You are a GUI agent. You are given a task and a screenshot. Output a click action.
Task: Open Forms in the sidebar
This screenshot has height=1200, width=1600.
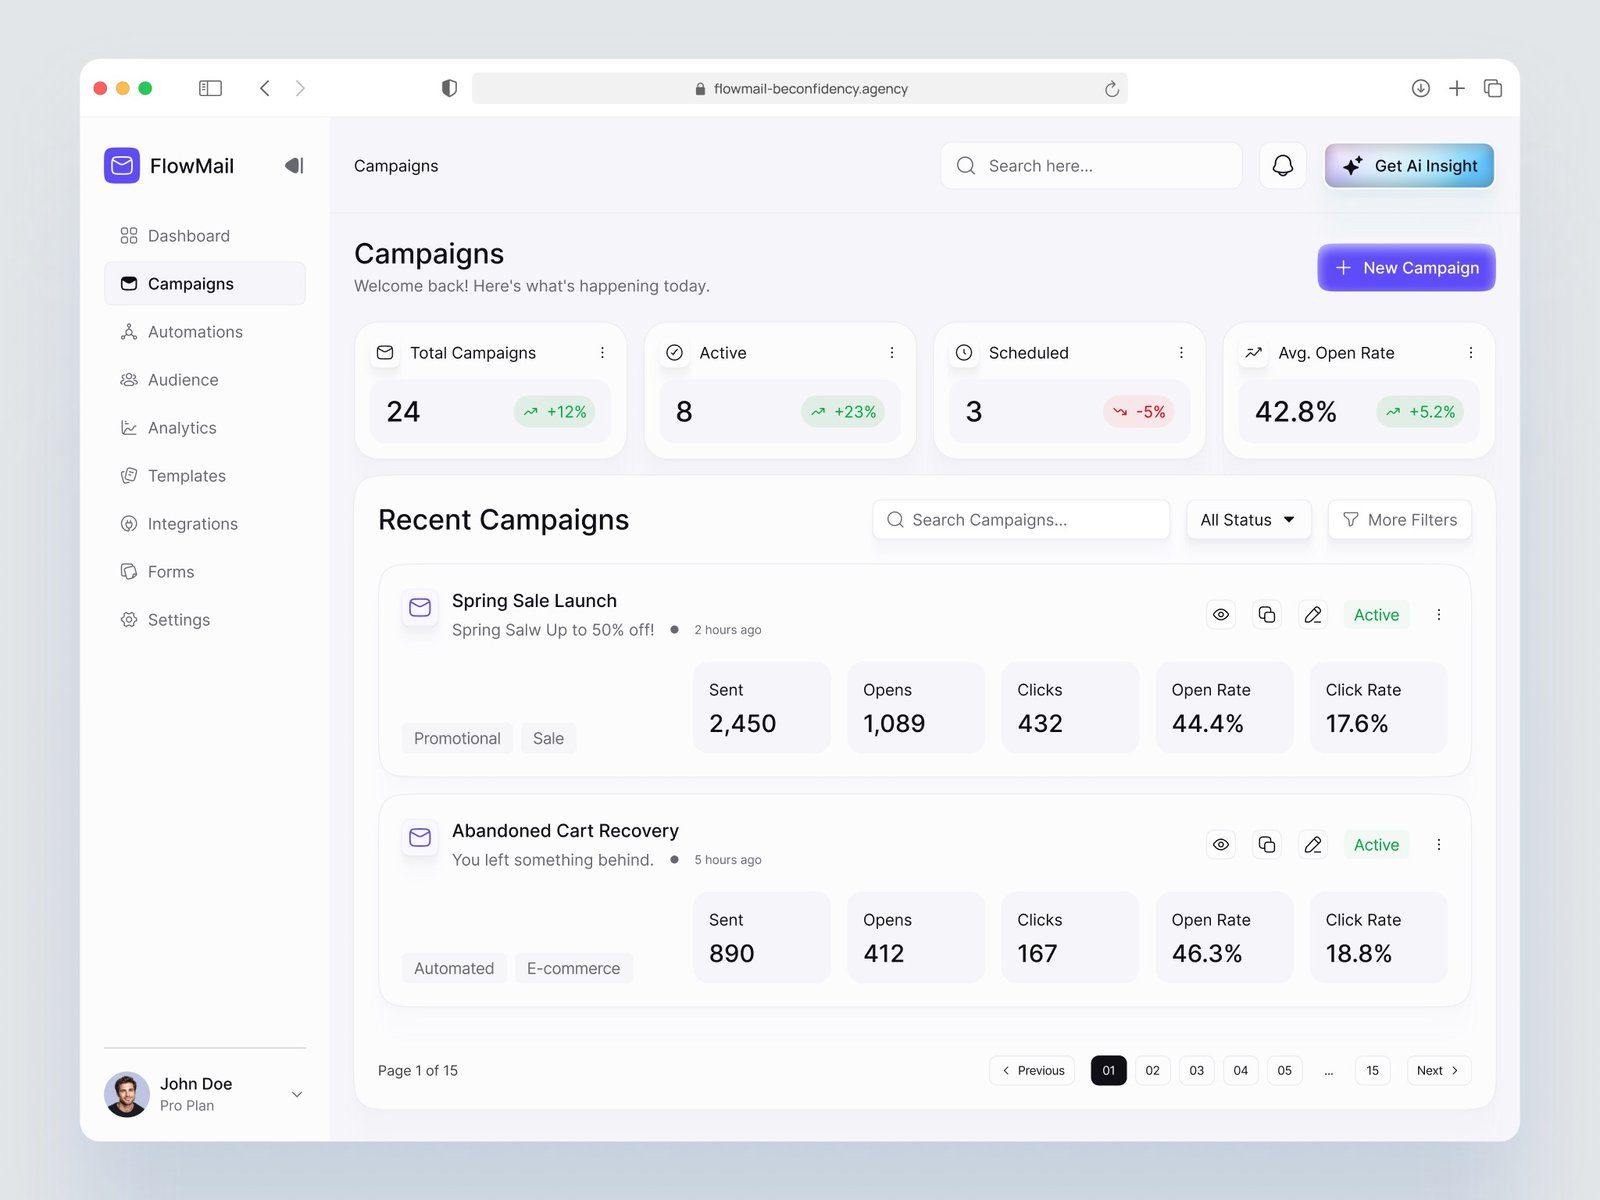click(x=205, y=572)
